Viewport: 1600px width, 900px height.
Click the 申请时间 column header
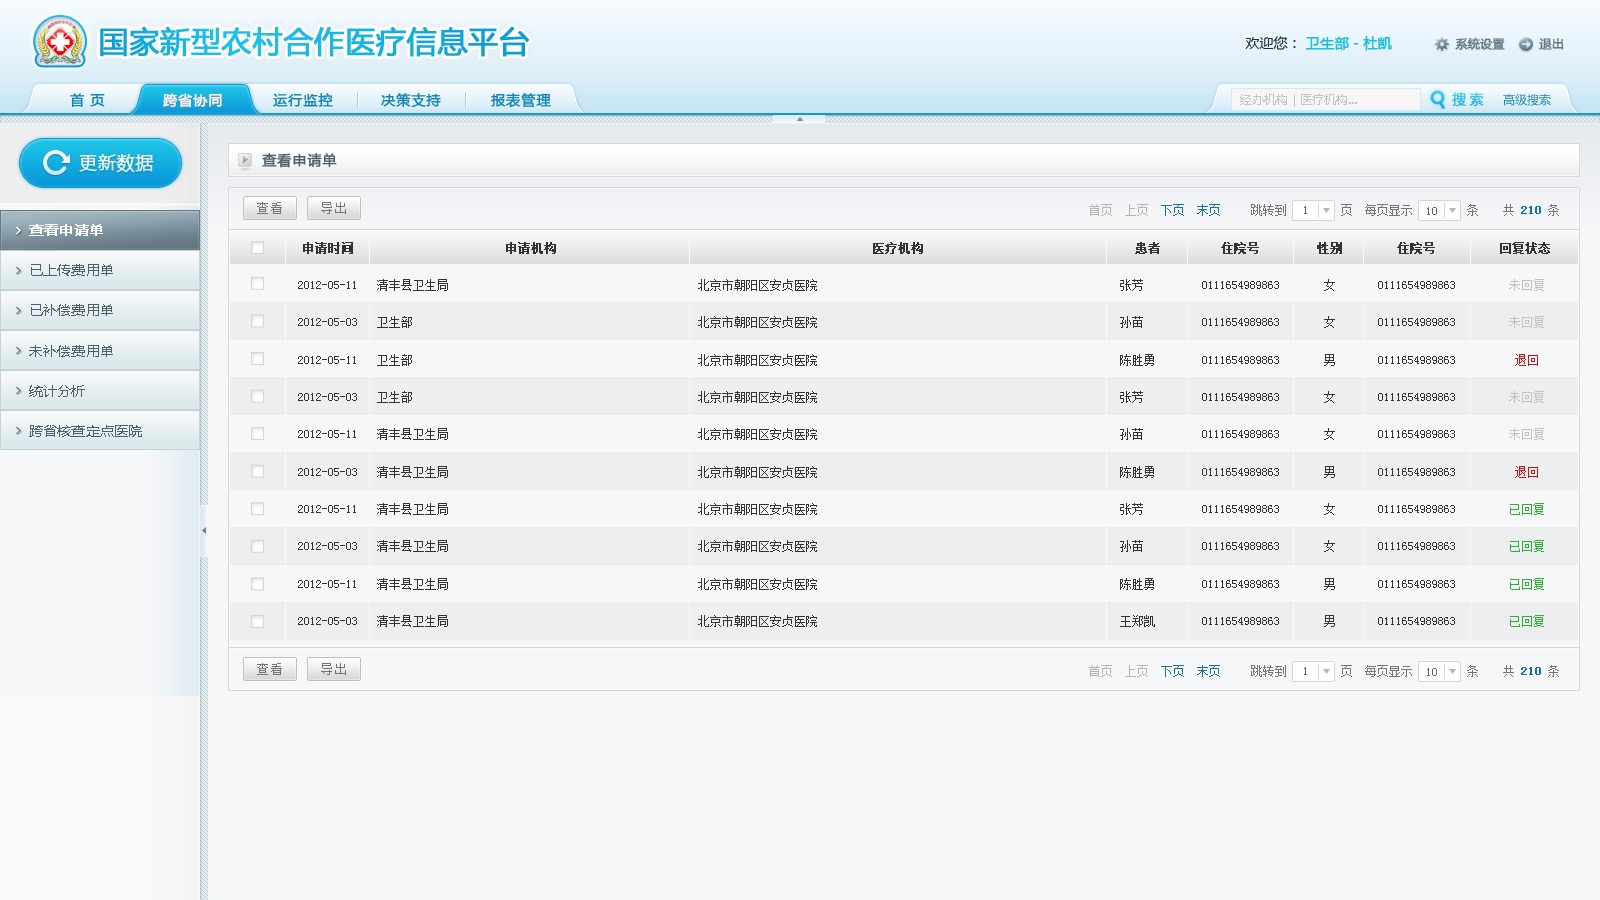tap(327, 248)
